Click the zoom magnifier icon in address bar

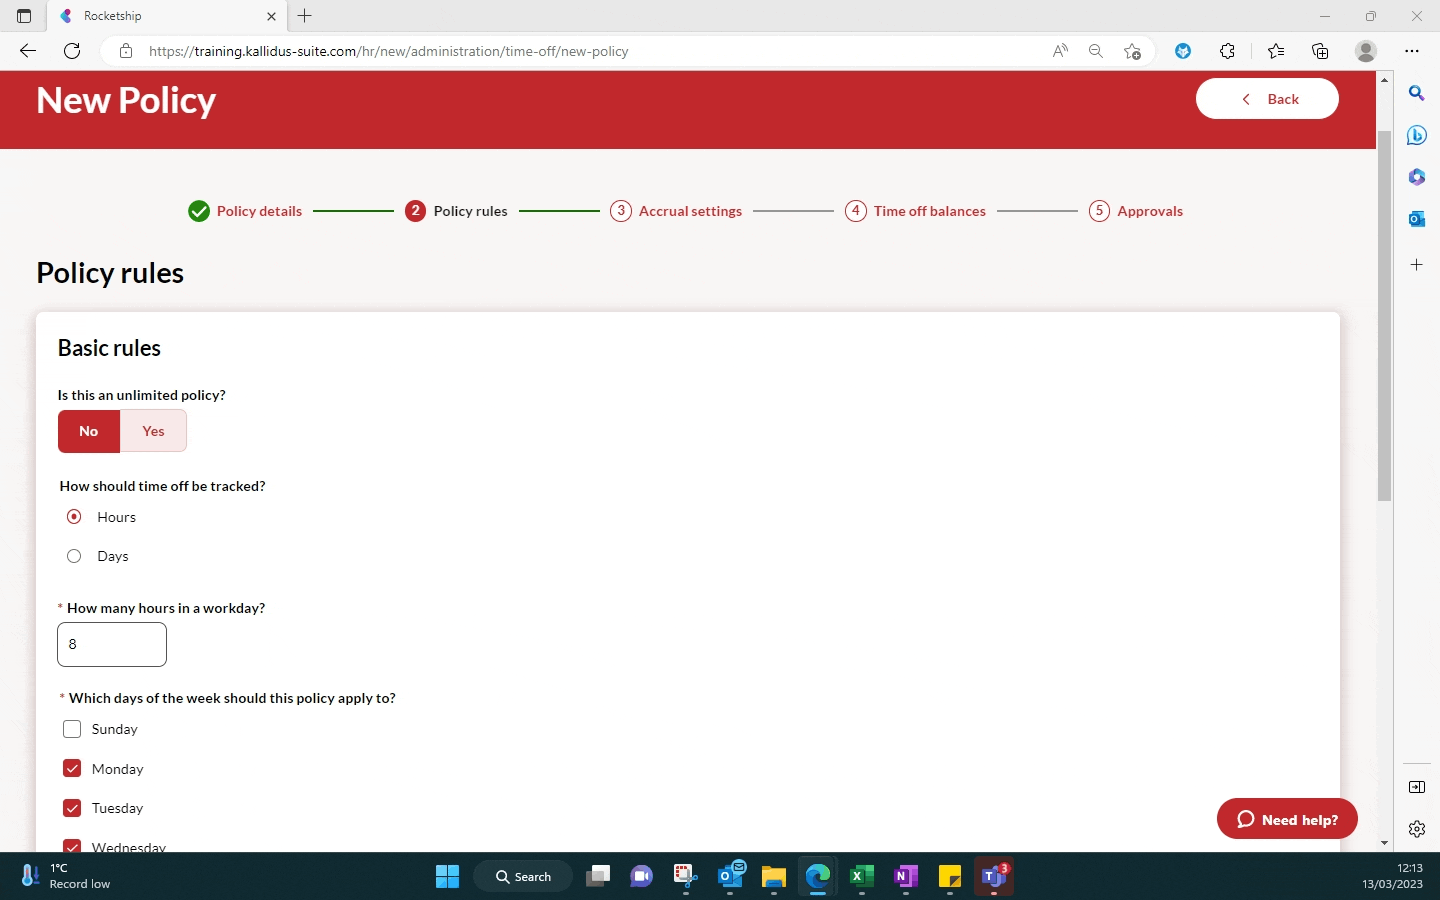[1096, 51]
